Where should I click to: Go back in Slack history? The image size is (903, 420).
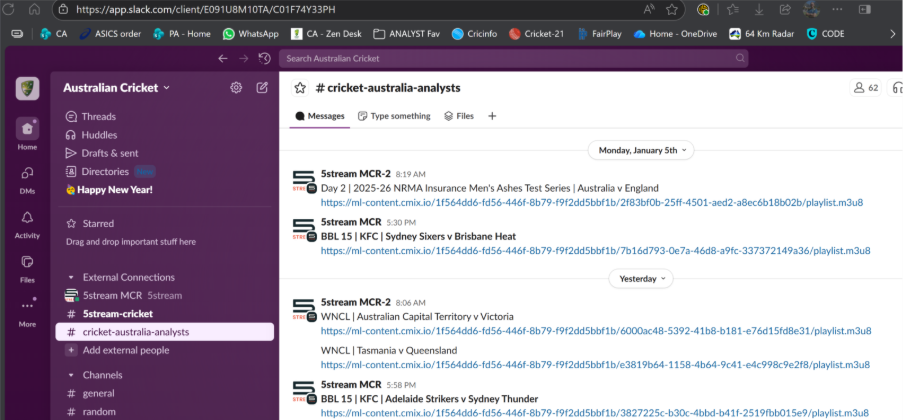[223, 58]
